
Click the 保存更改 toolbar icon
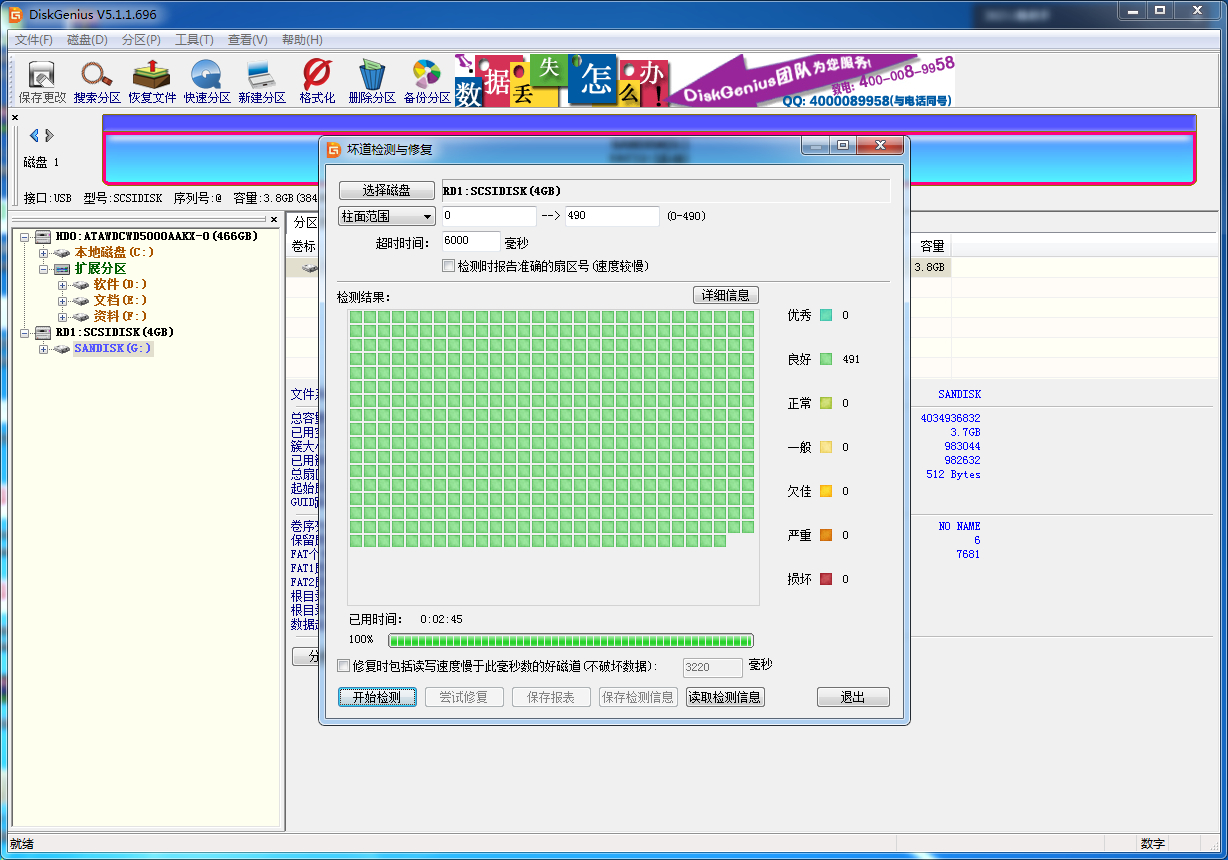coord(42,75)
